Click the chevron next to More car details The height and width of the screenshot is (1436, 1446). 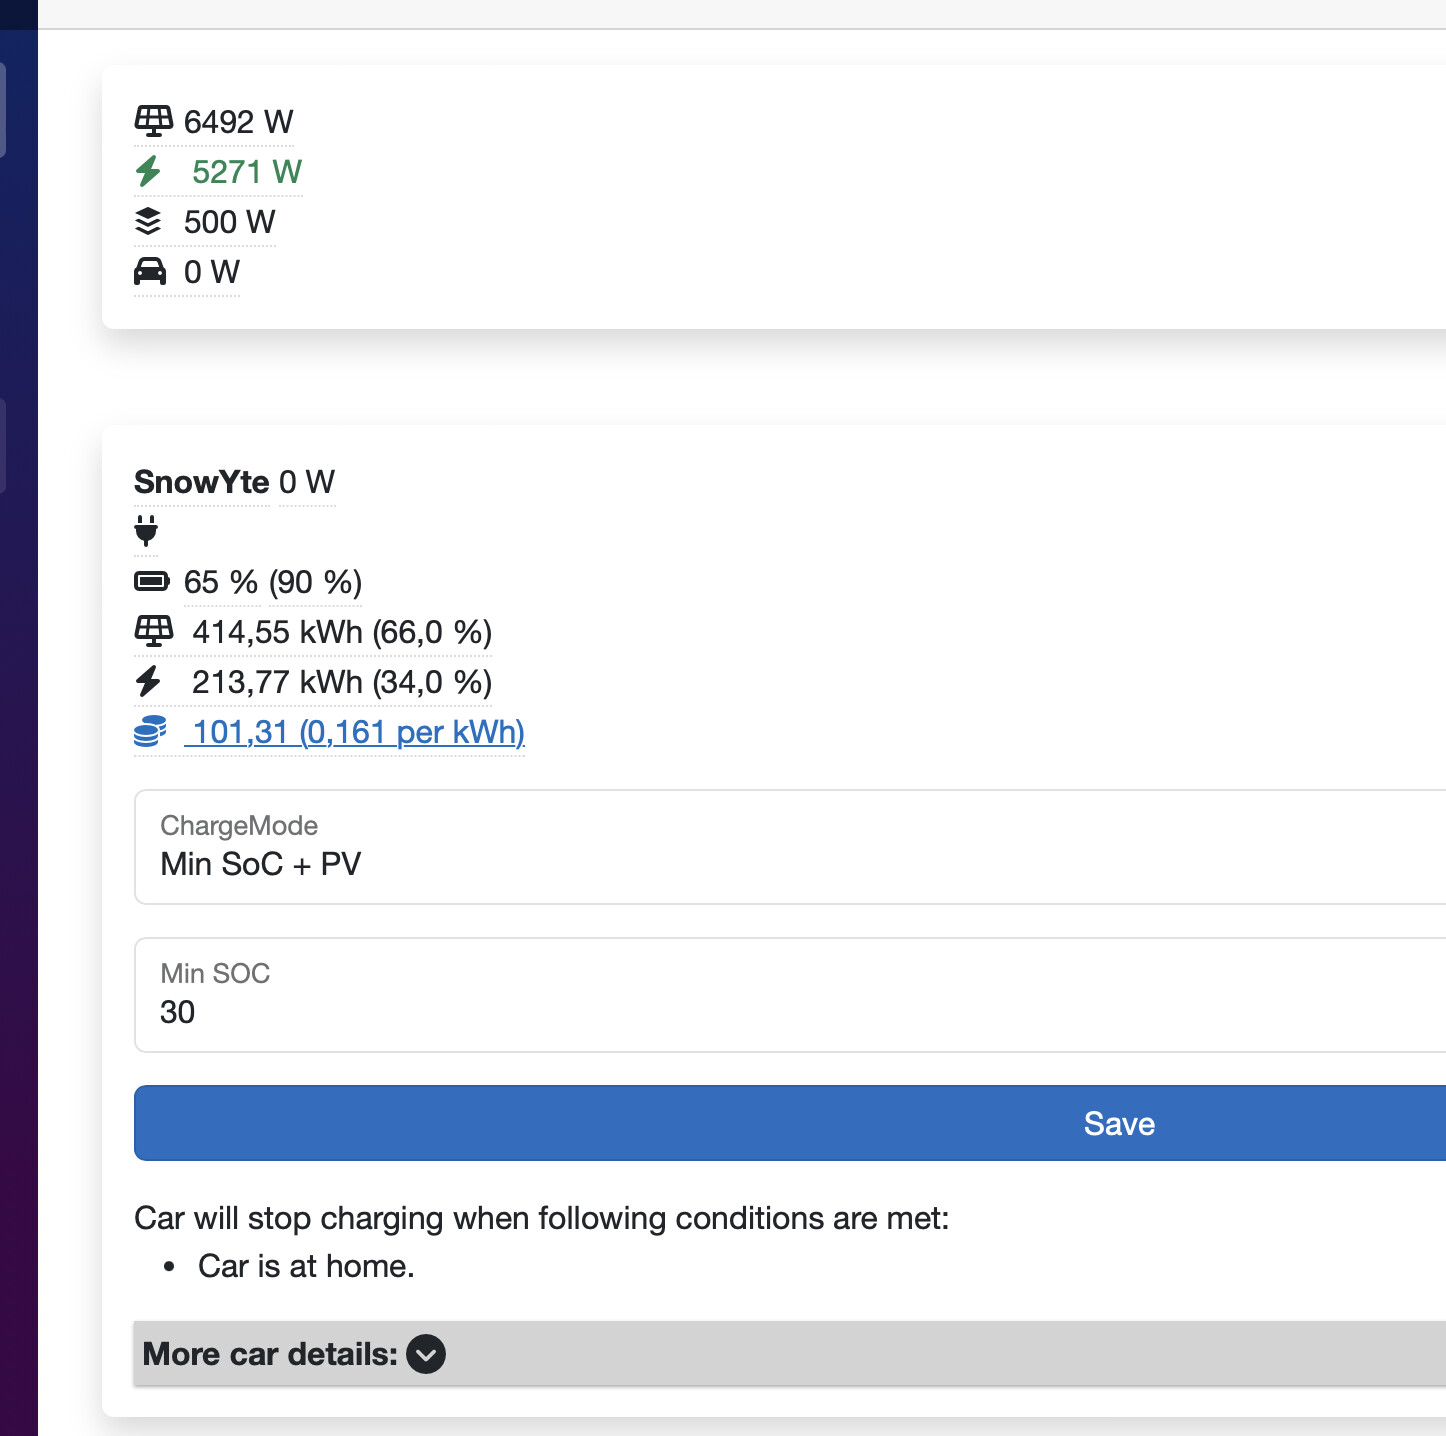click(x=426, y=1354)
